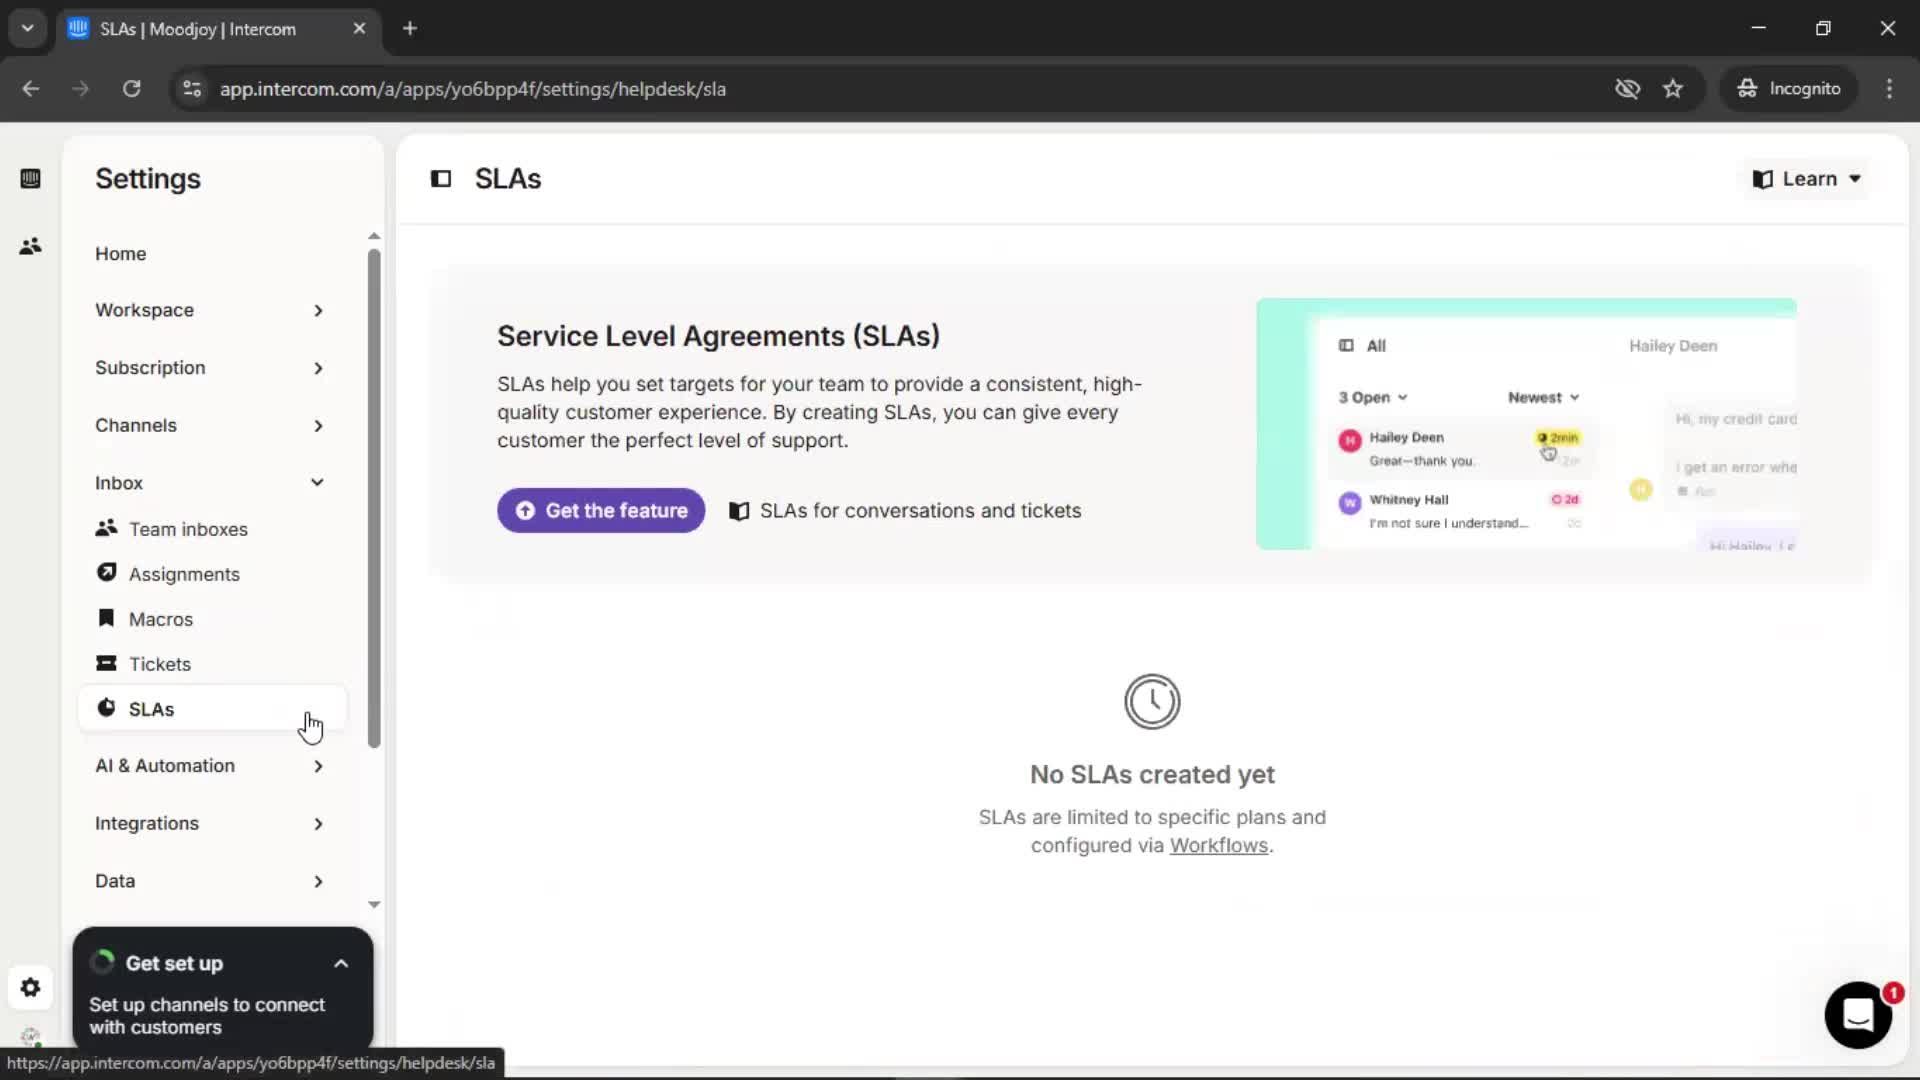Image resolution: width=1920 pixels, height=1080 pixels.
Task: Expand the Workspace settings section
Action: 210,310
